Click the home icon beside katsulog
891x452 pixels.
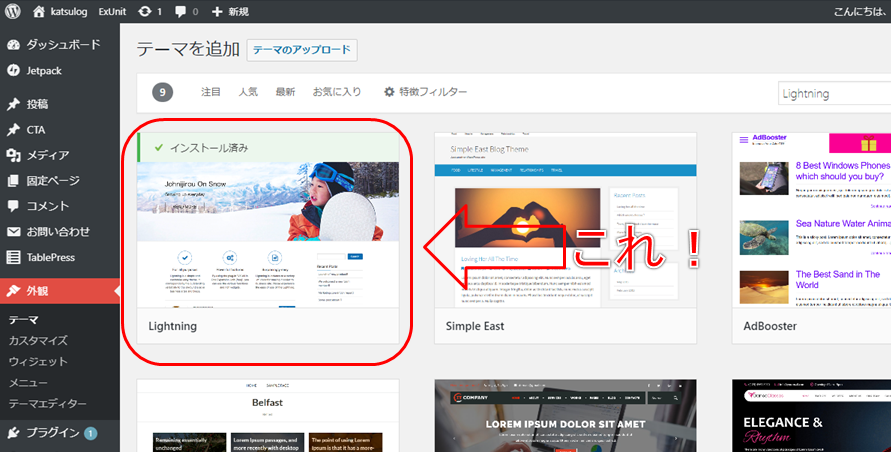[39, 11]
